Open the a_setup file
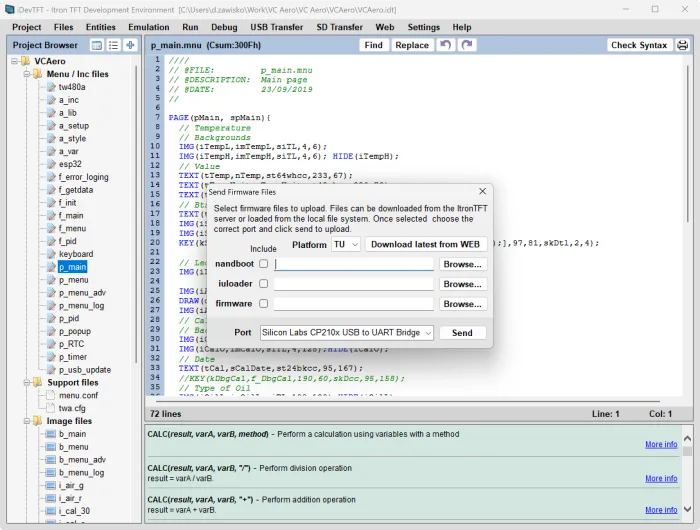Viewport: 700px width, 530px height. point(74,126)
